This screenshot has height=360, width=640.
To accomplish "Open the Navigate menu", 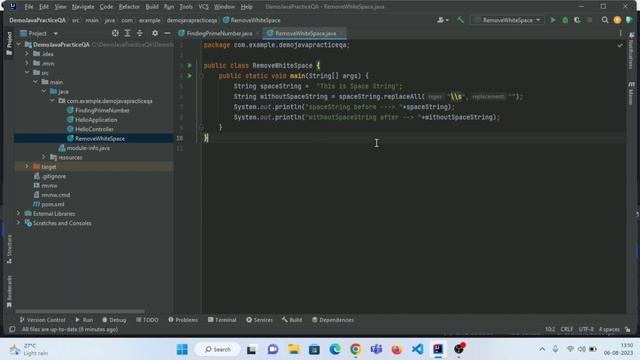I will 83,7.
